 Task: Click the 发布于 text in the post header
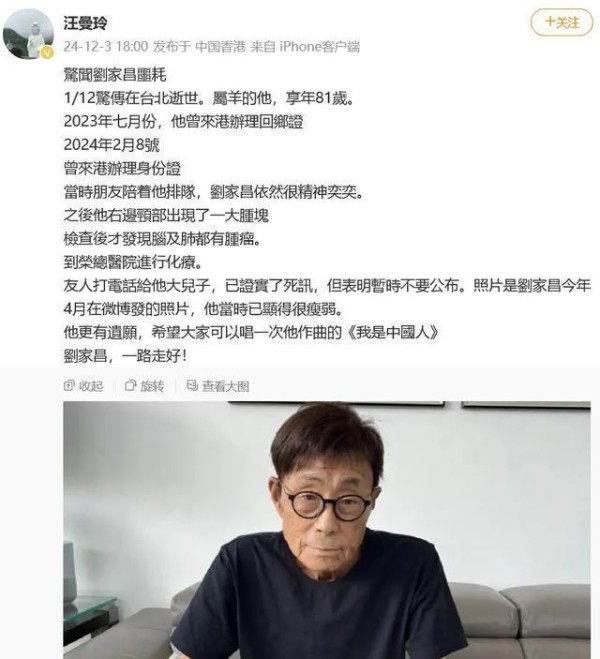172,46
